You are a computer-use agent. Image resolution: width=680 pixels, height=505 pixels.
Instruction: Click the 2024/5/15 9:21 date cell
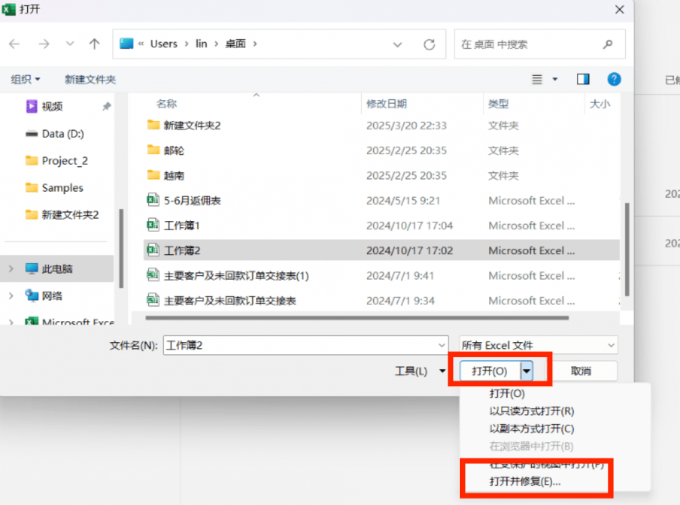(403, 201)
